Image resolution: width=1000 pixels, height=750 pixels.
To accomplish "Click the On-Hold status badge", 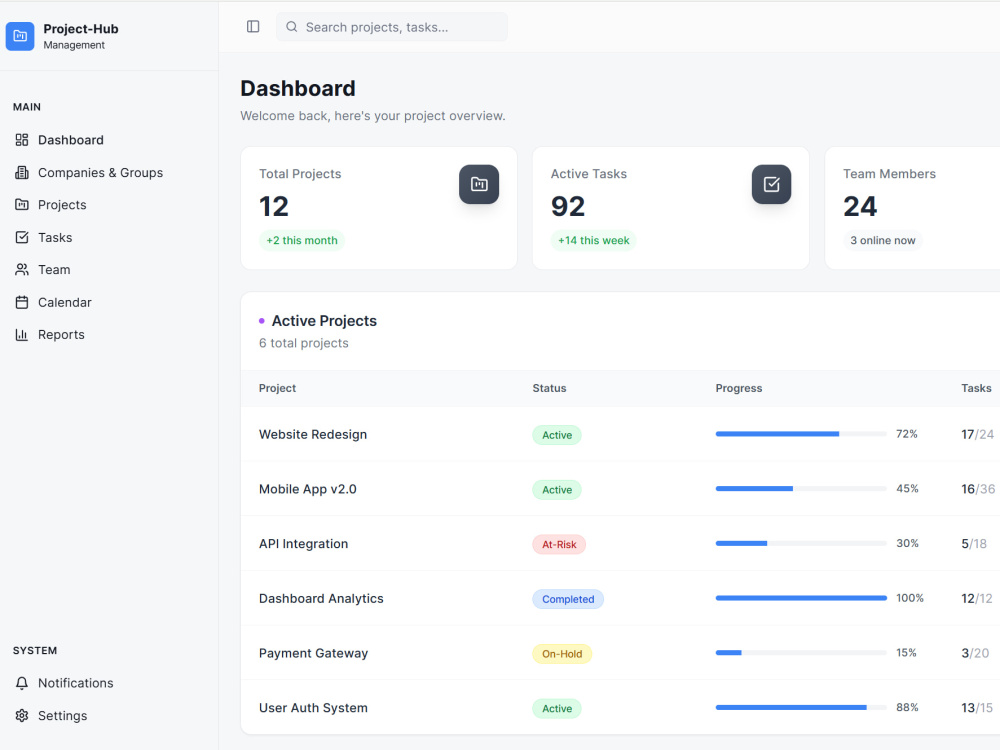I will point(562,654).
